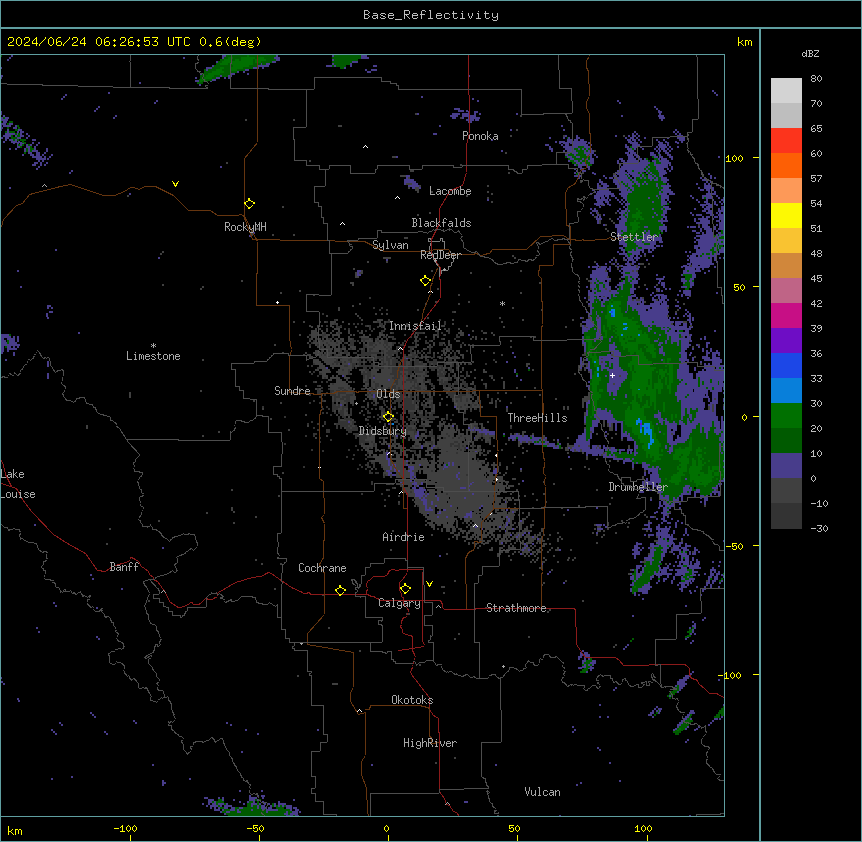The height and width of the screenshot is (842, 862).
Task: Click the Lacombe label
Action: (x=450, y=191)
